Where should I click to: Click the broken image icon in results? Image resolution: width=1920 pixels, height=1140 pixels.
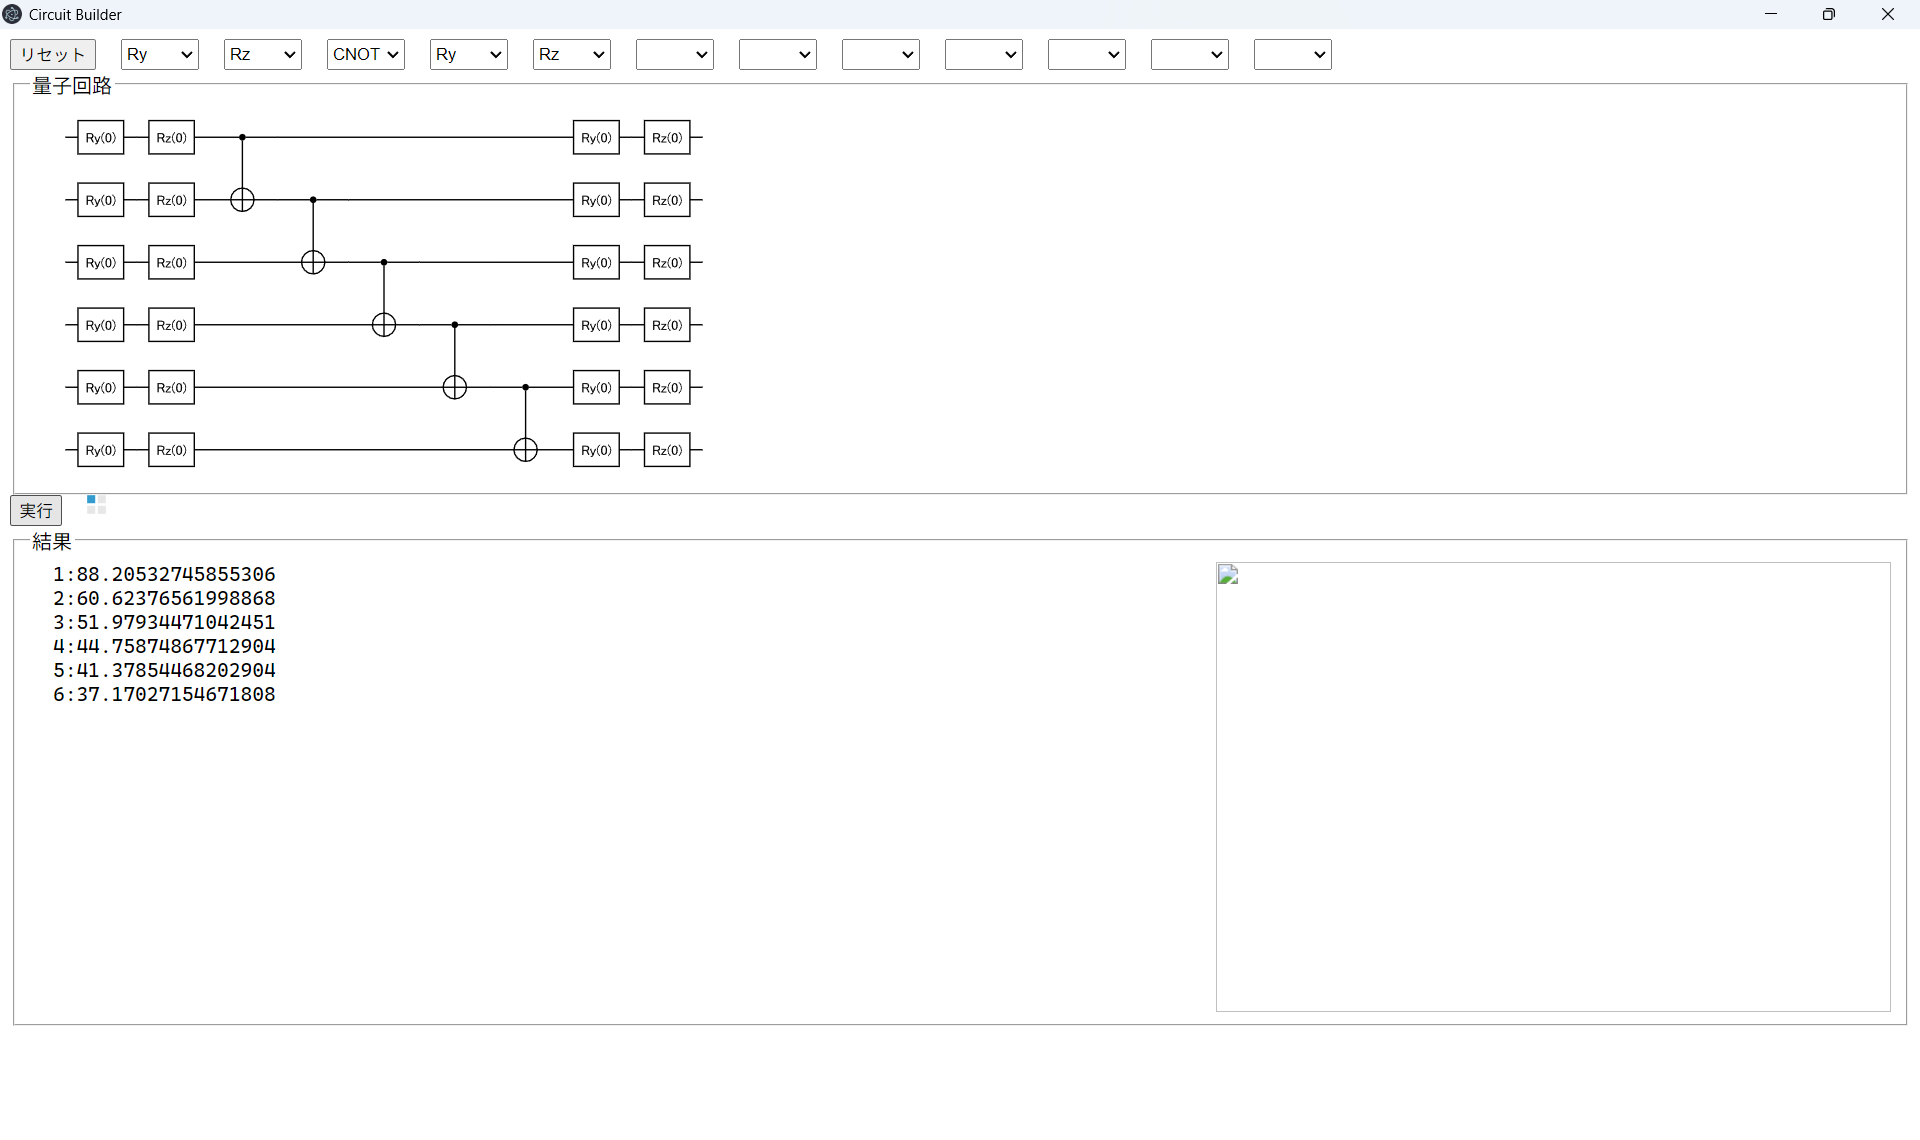(1228, 574)
